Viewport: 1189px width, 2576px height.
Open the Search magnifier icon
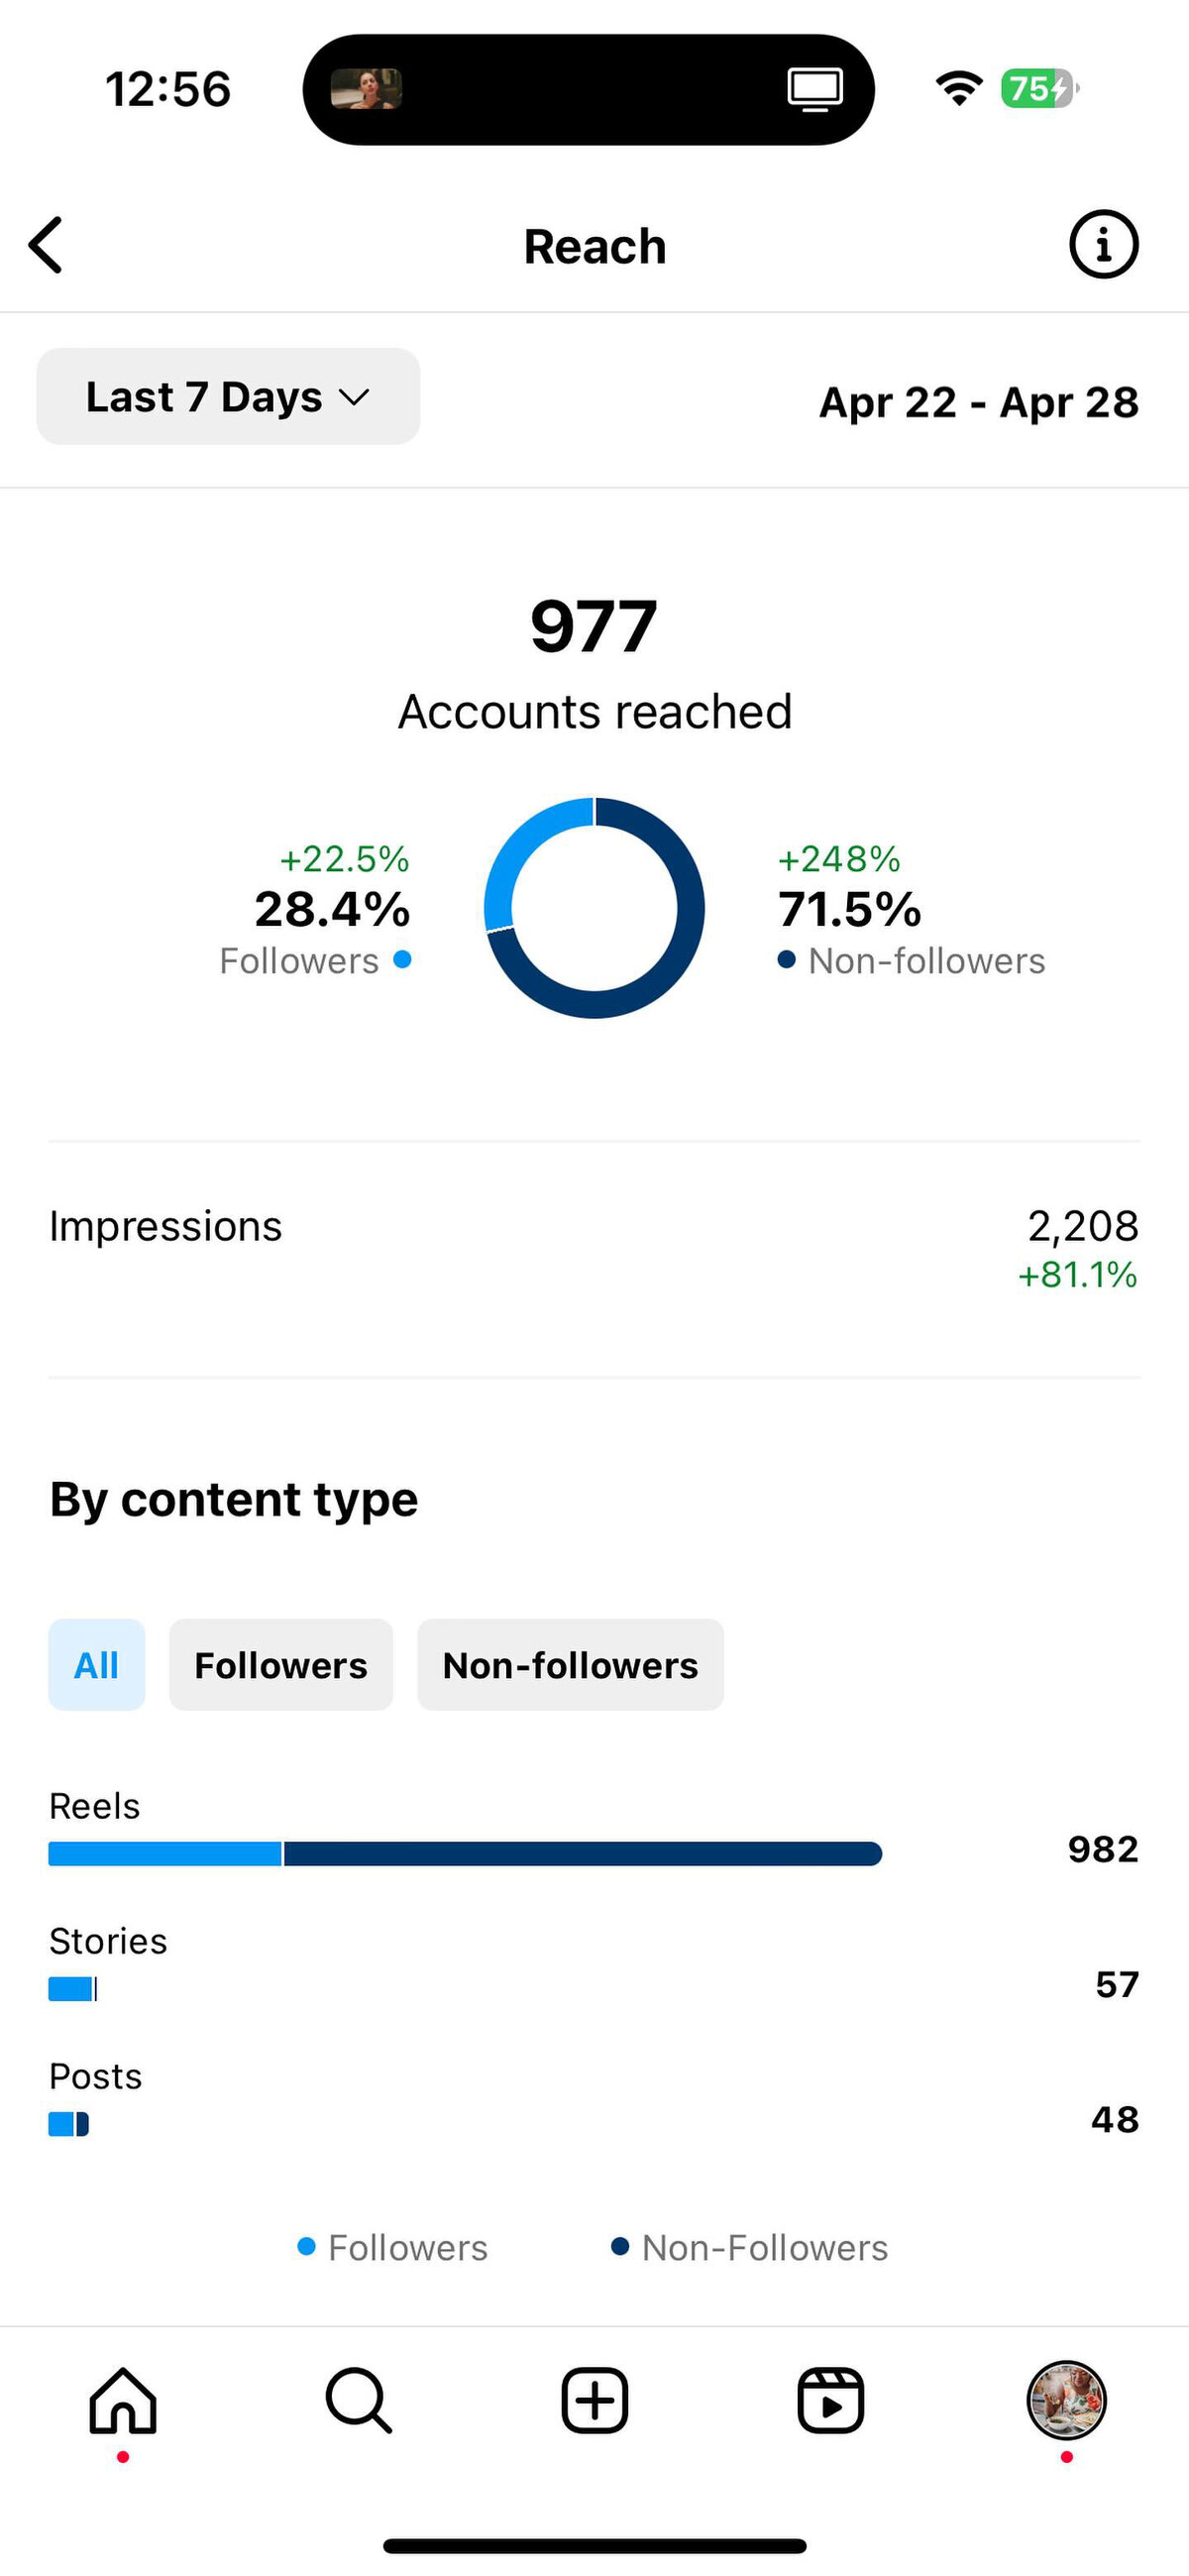tap(359, 2400)
